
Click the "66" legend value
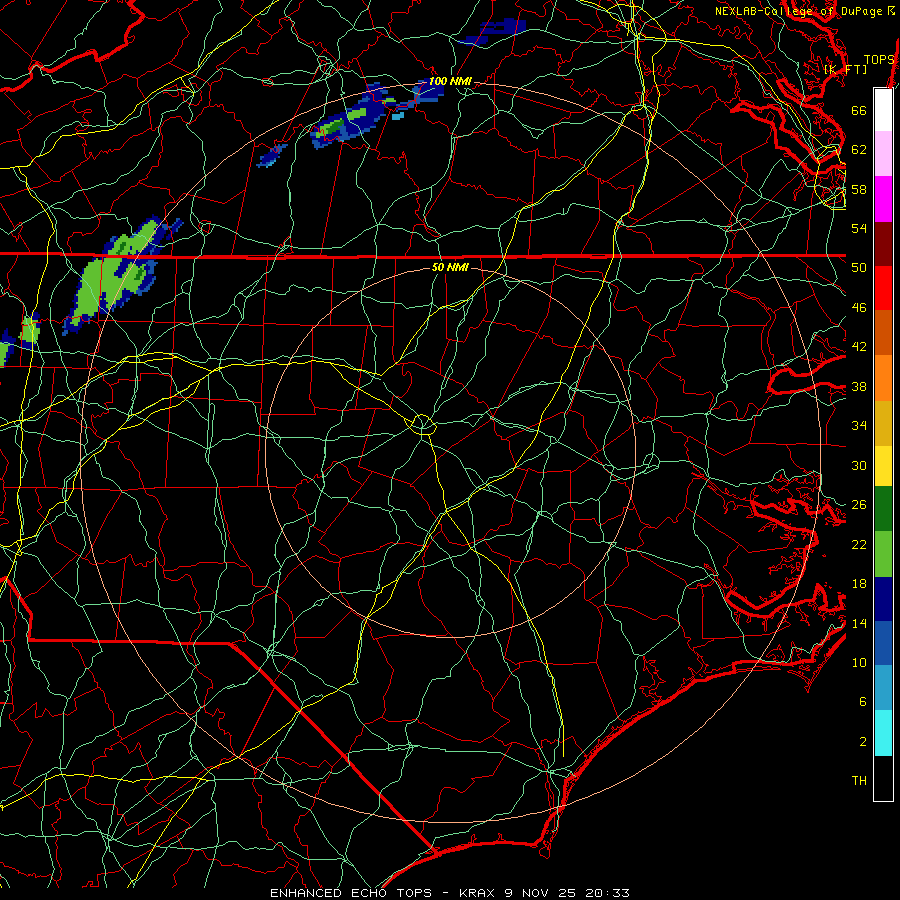(x=859, y=110)
